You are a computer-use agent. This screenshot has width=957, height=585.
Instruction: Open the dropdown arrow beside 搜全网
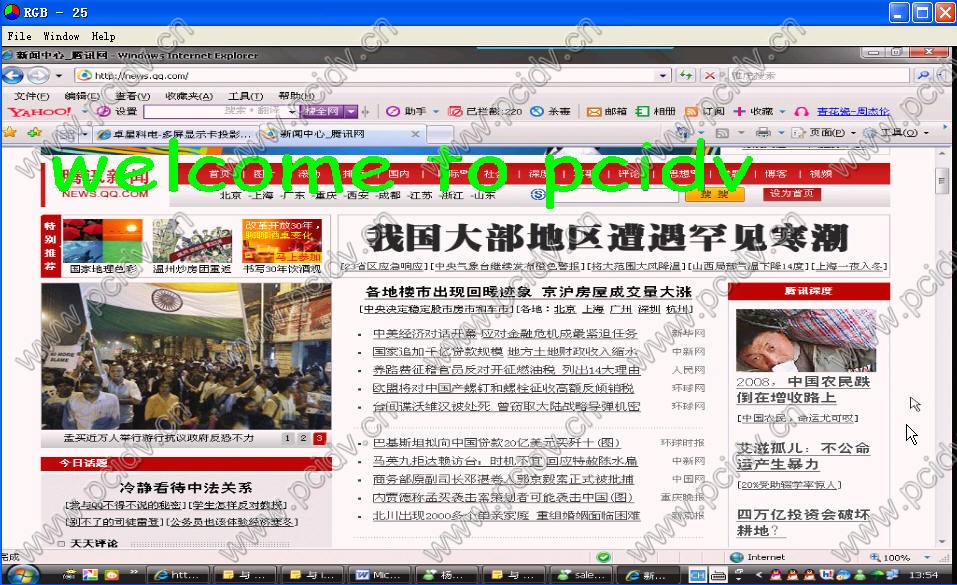(x=351, y=111)
